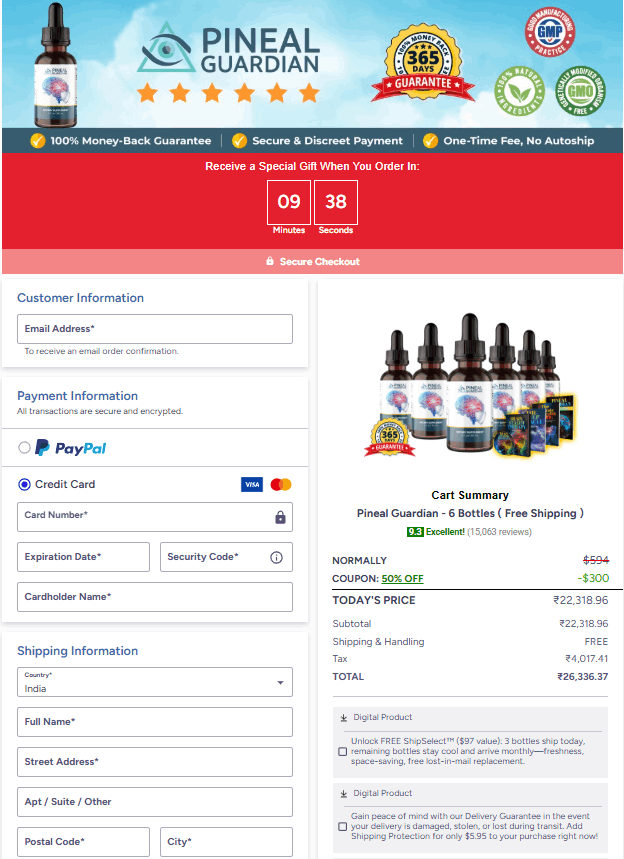The width and height of the screenshot is (624, 859).
Task: Click the Security Code info icon
Action: click(x=277, y=557)
